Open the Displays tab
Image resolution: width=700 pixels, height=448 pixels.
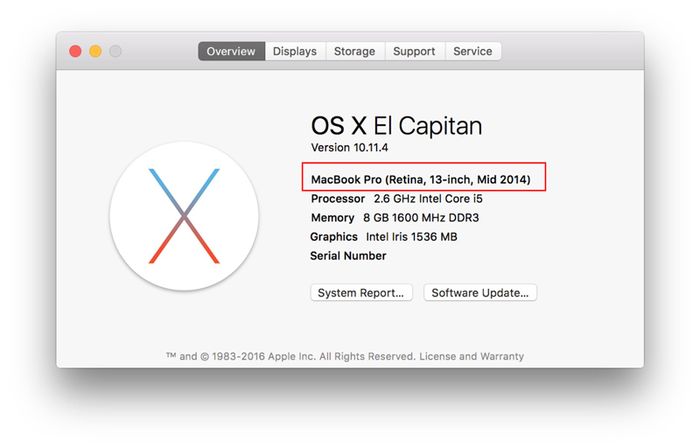point(295,51)
